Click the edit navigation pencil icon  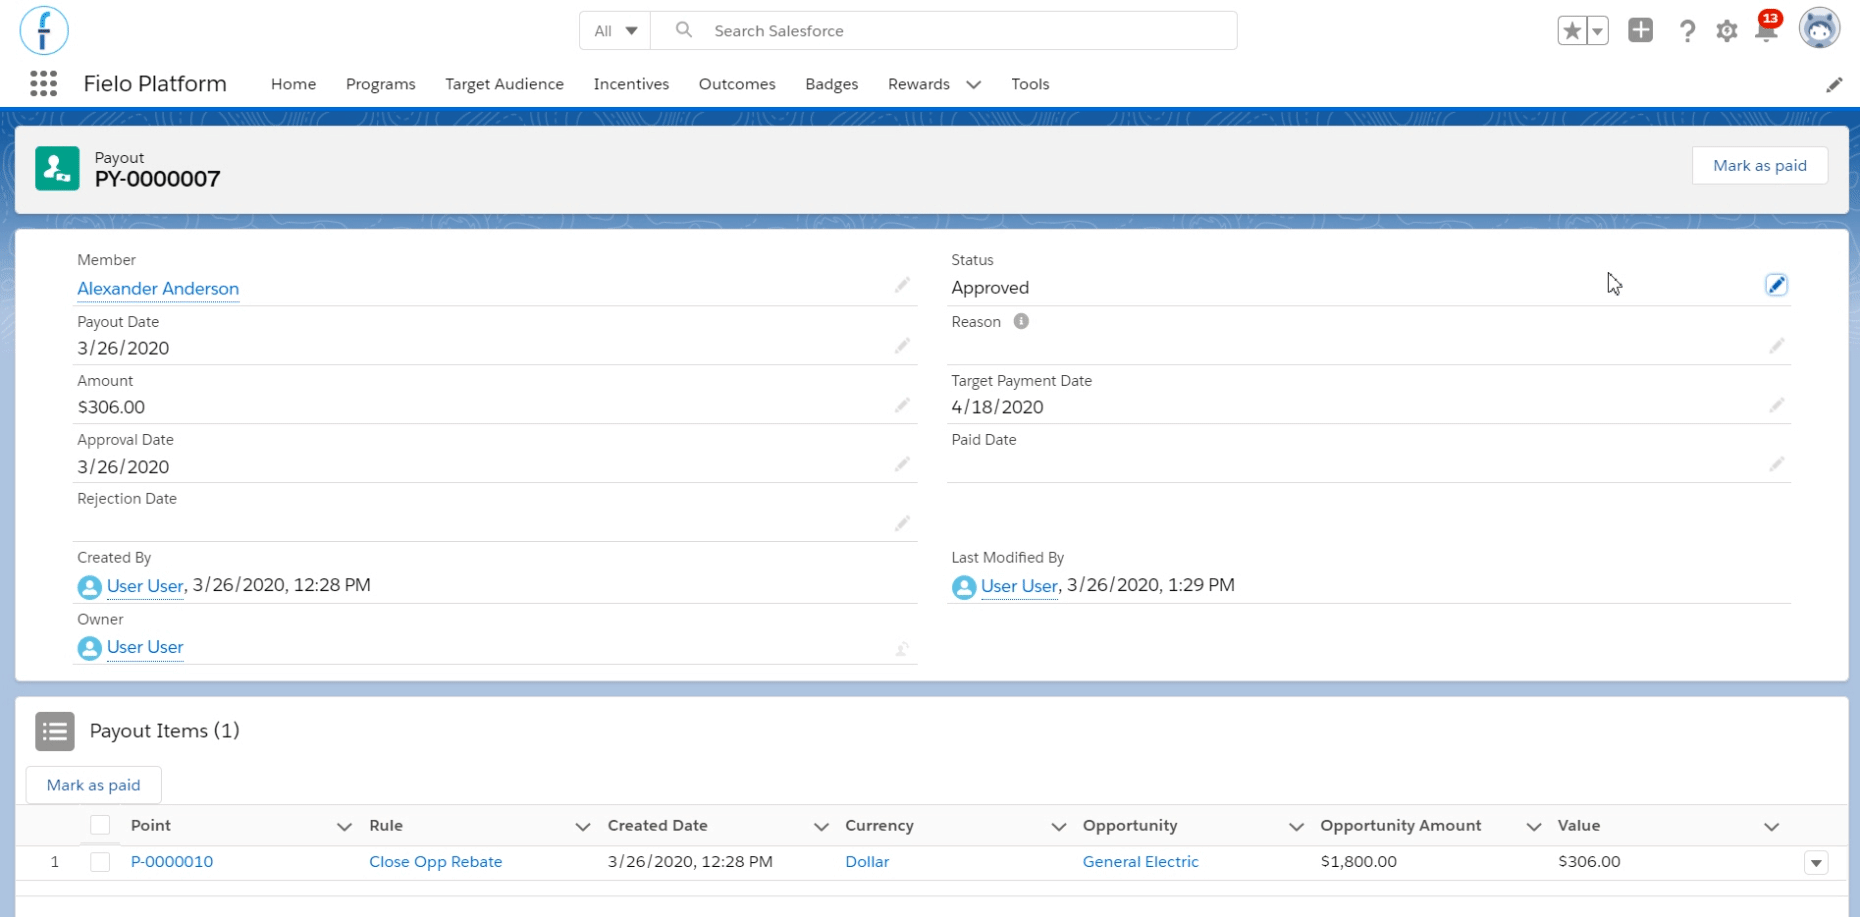[1834, 85]
